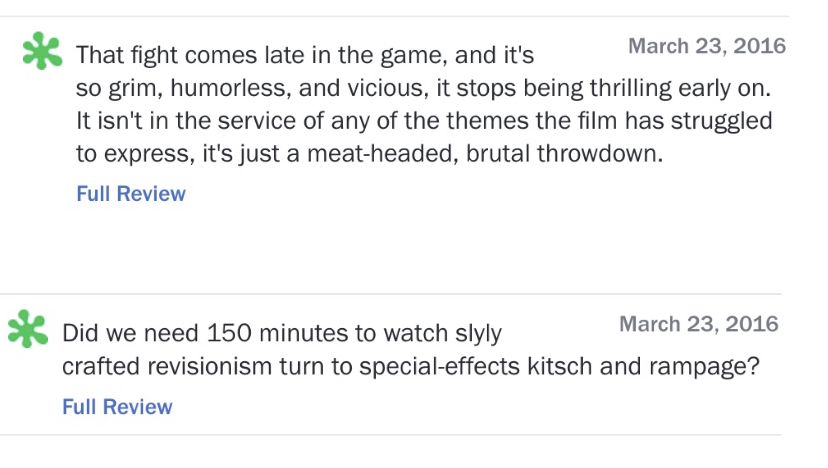This screenshot has width=828, height=468.
Task: Click the line ending "meat-headed, brutal throwdown"
Action: [370, 155]
